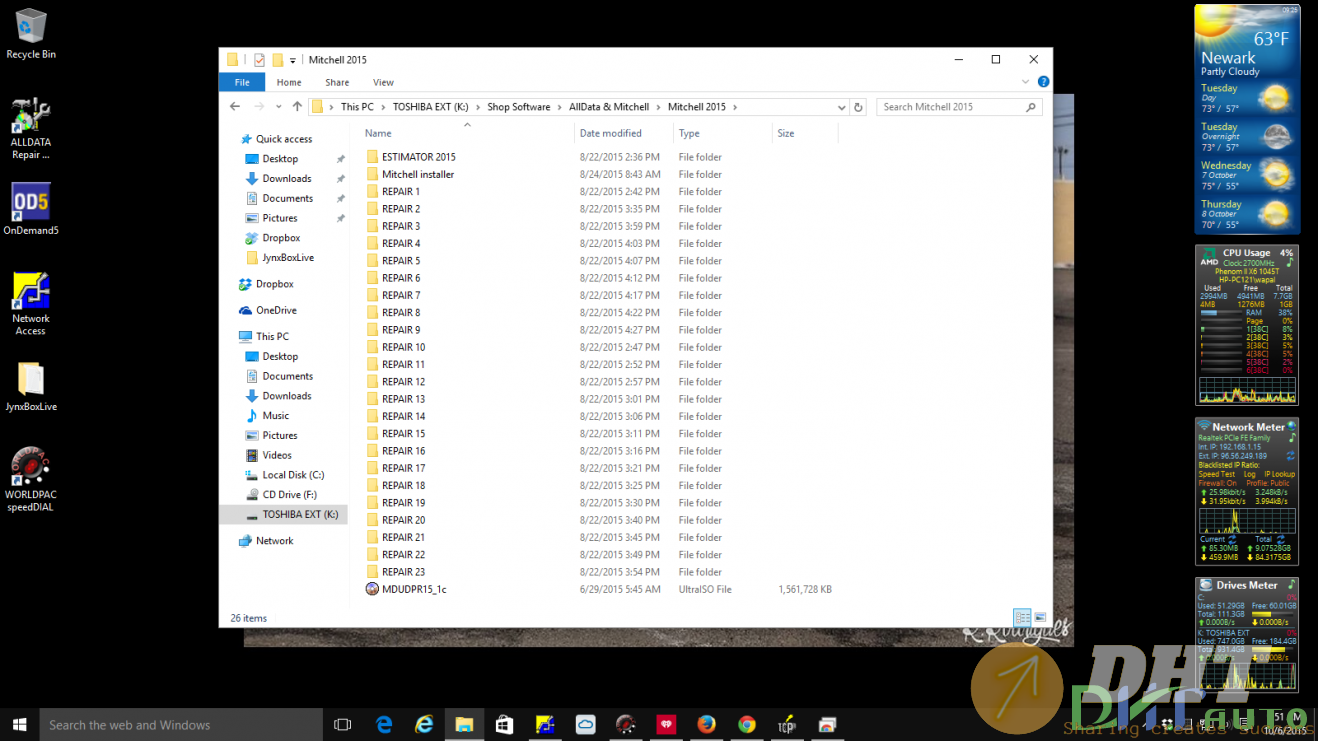This screenshot has height=741, width=1318.
Task: Click the Back navigation arrow
Action: (235, 107)
